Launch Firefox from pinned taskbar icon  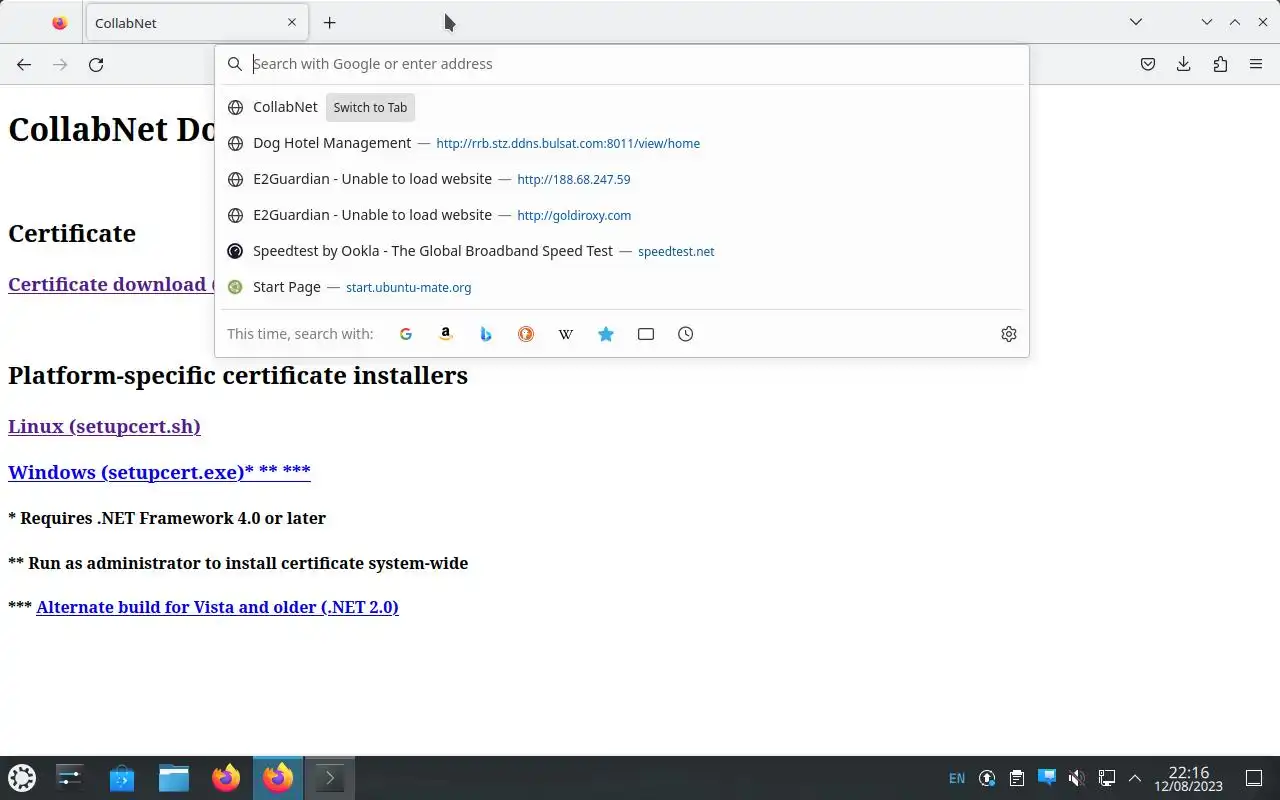pyautogui.click(x=226, y=778)
